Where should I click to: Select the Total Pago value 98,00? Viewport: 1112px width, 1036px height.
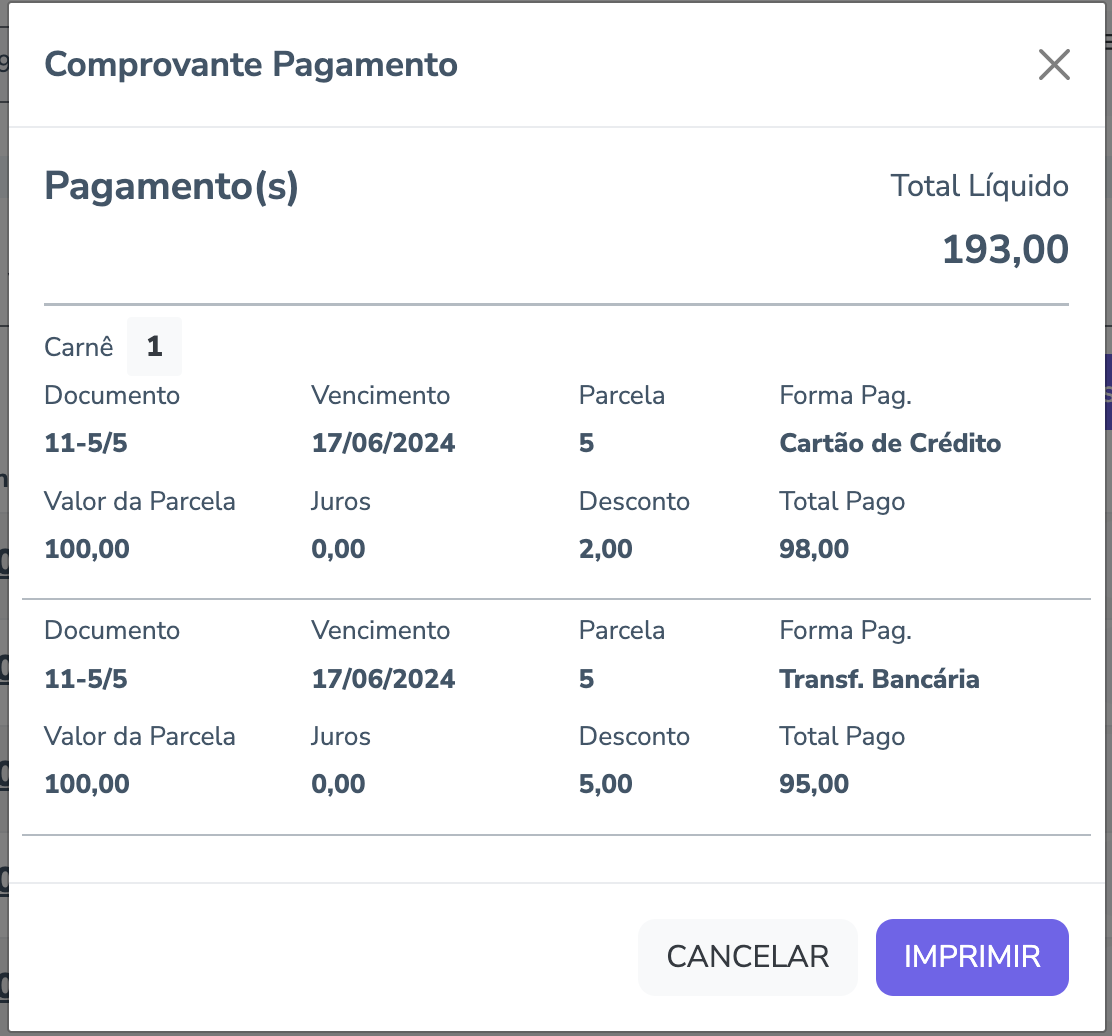(x=813, y=548)
